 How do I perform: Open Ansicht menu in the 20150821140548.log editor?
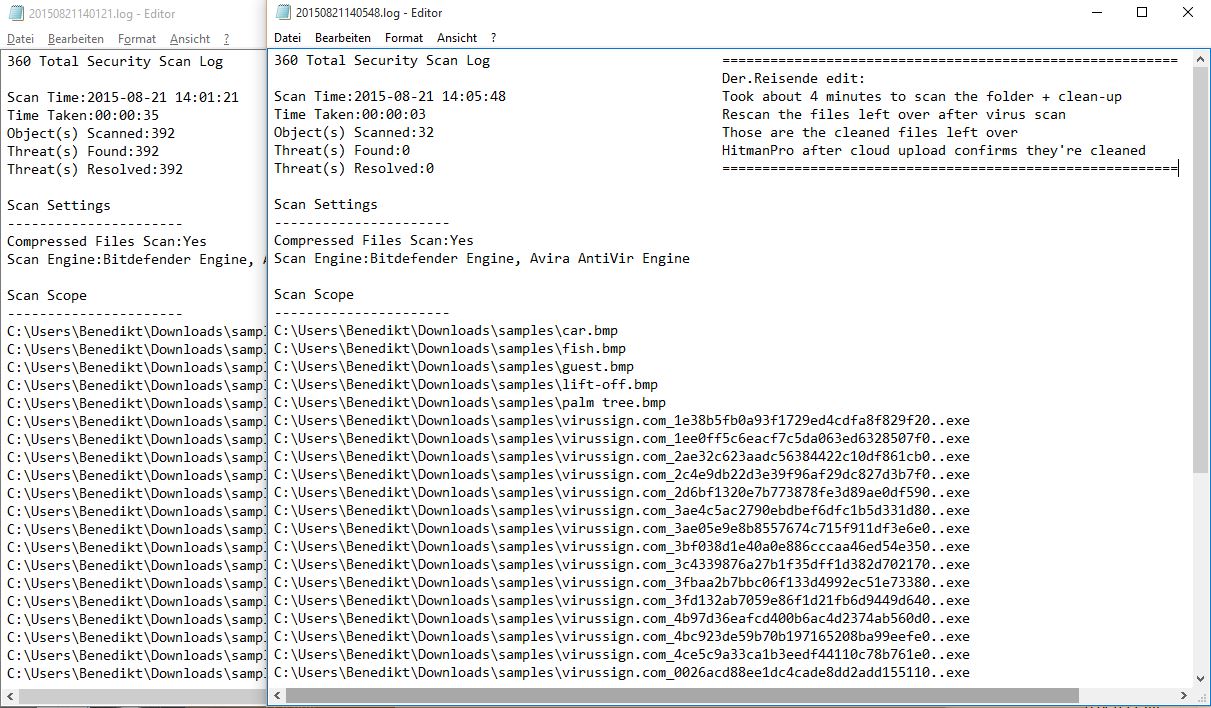[457, 38]
